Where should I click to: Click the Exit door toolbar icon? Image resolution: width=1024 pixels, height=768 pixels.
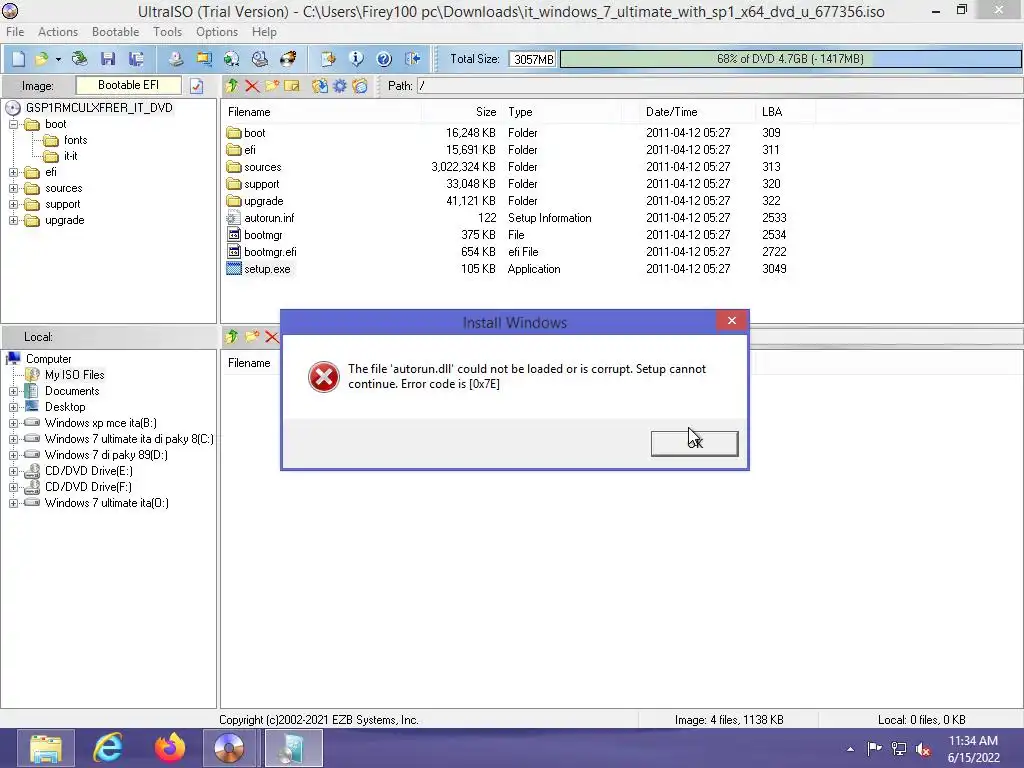tap(413, 59)
